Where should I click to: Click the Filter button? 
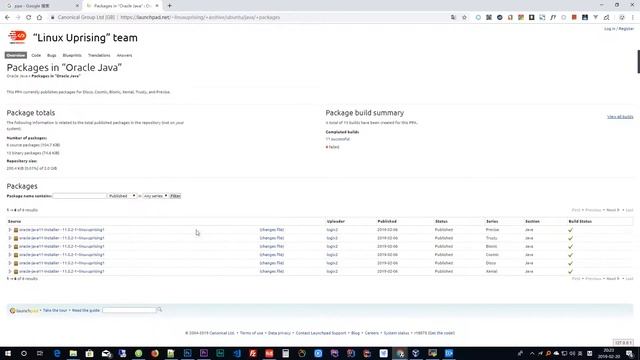175,196
